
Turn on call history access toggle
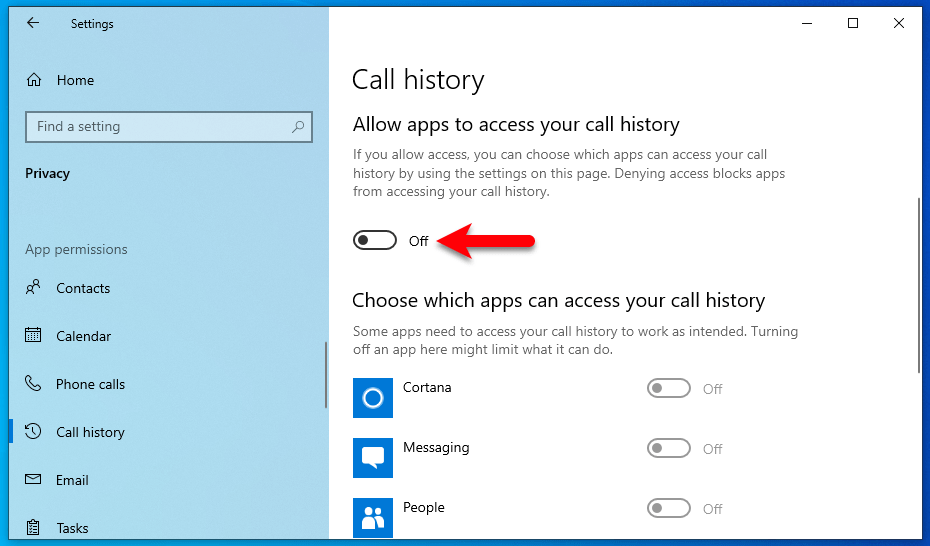pos(375,240)
